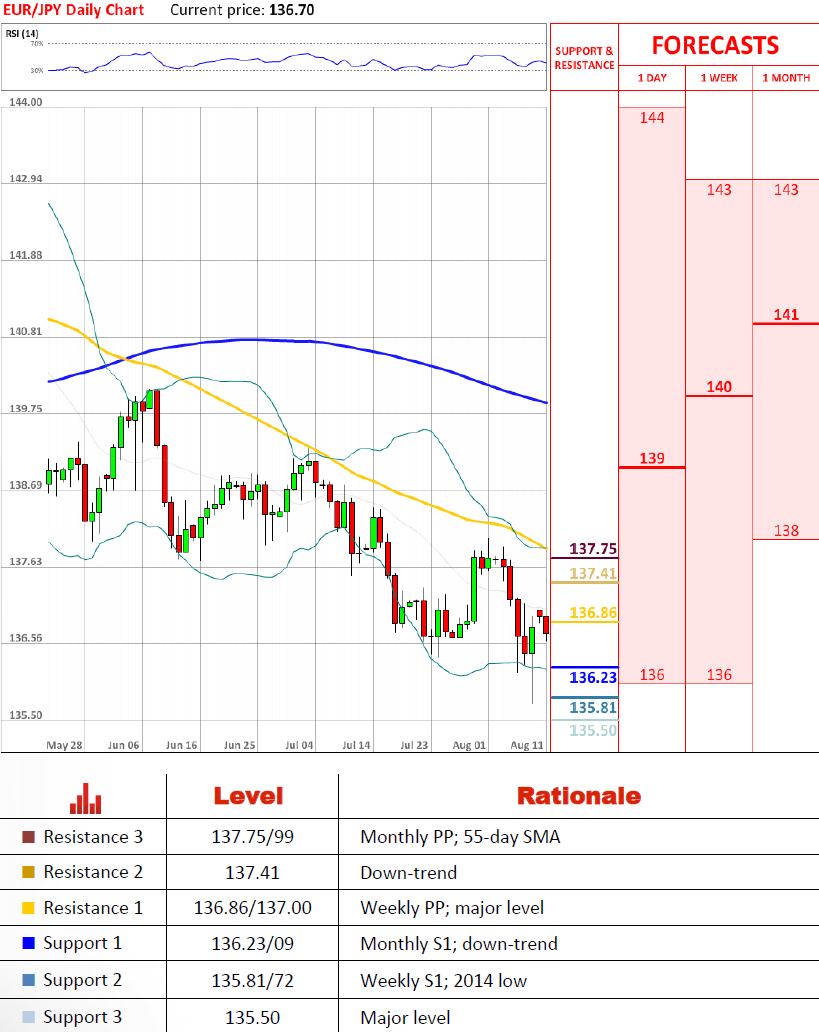Click the 136.23/09 level cell
This screenshot has height=1032, width=819.
tap(252, 944)
